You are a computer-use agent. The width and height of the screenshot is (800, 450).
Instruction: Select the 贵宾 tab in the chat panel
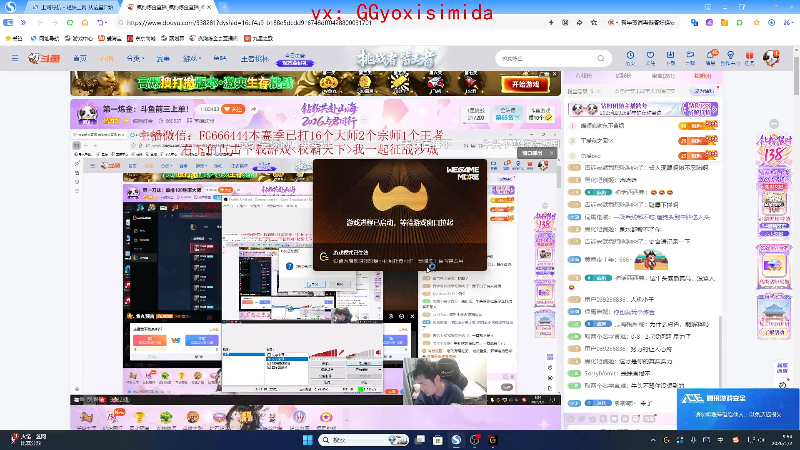663,76
